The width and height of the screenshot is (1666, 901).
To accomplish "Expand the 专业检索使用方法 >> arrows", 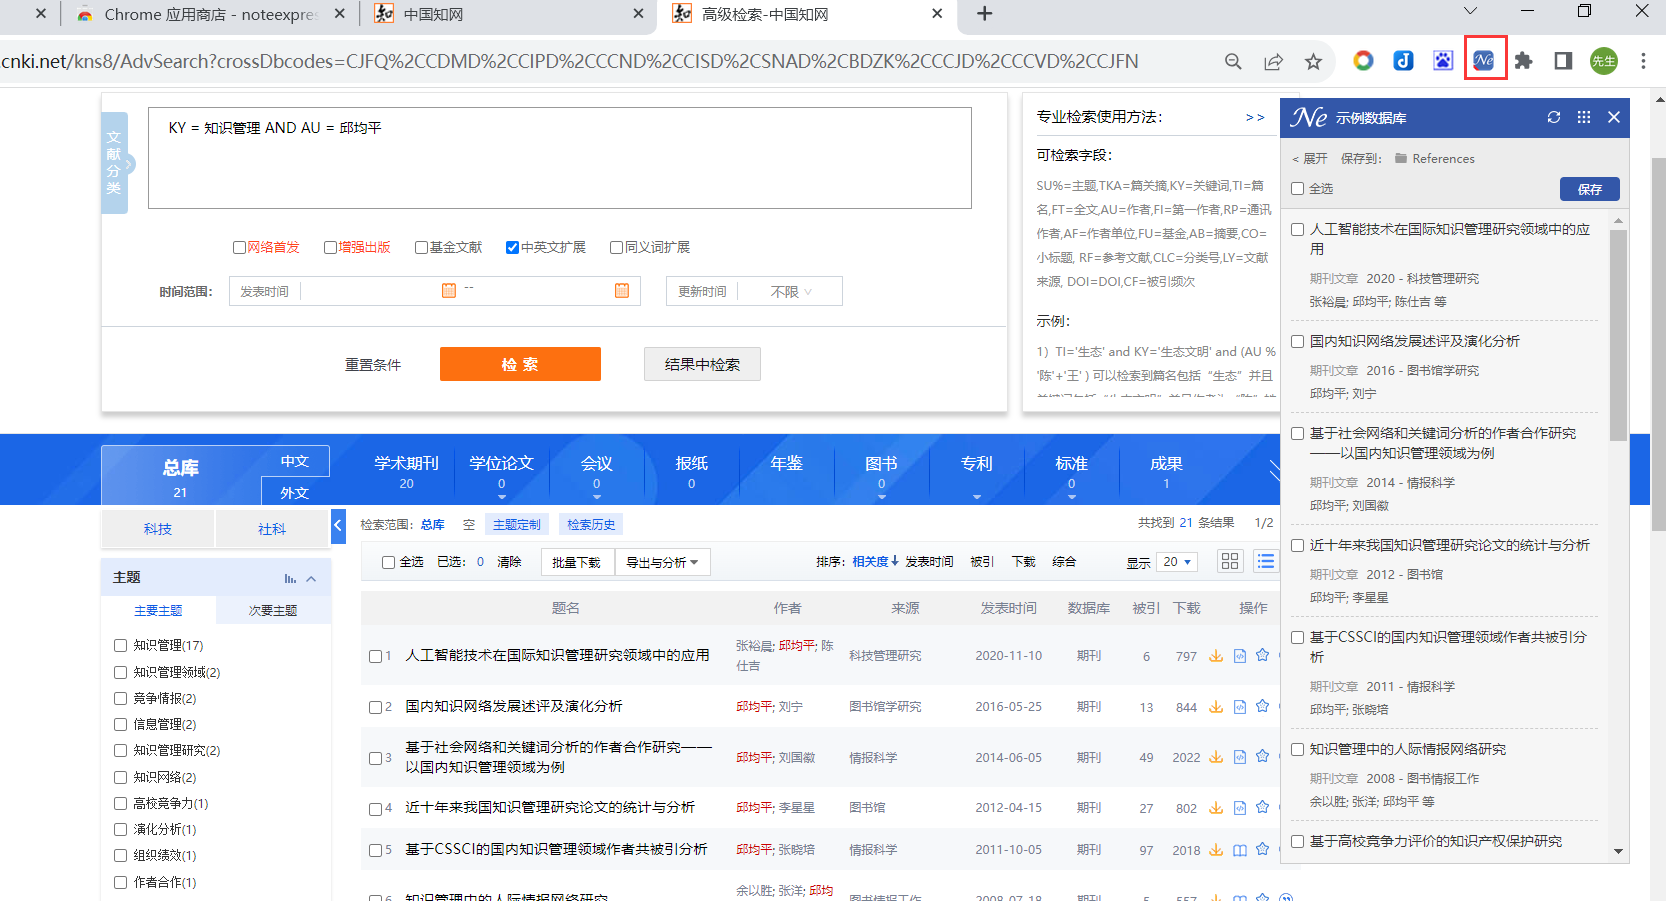I will pos(1255,117).
